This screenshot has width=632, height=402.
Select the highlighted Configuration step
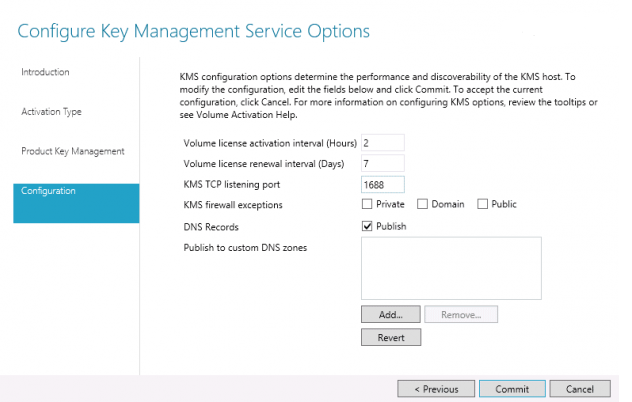coord(76,190)
